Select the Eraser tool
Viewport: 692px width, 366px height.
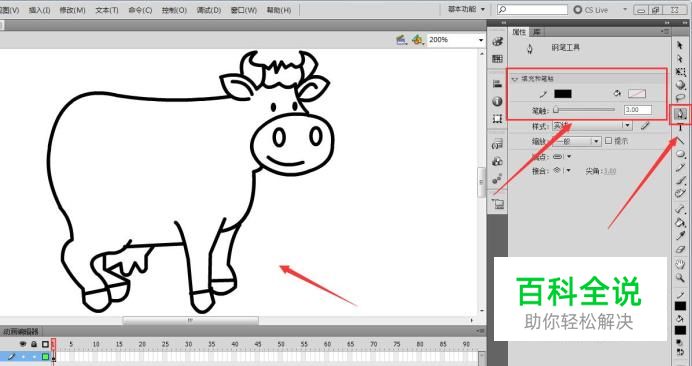[680, 249]
